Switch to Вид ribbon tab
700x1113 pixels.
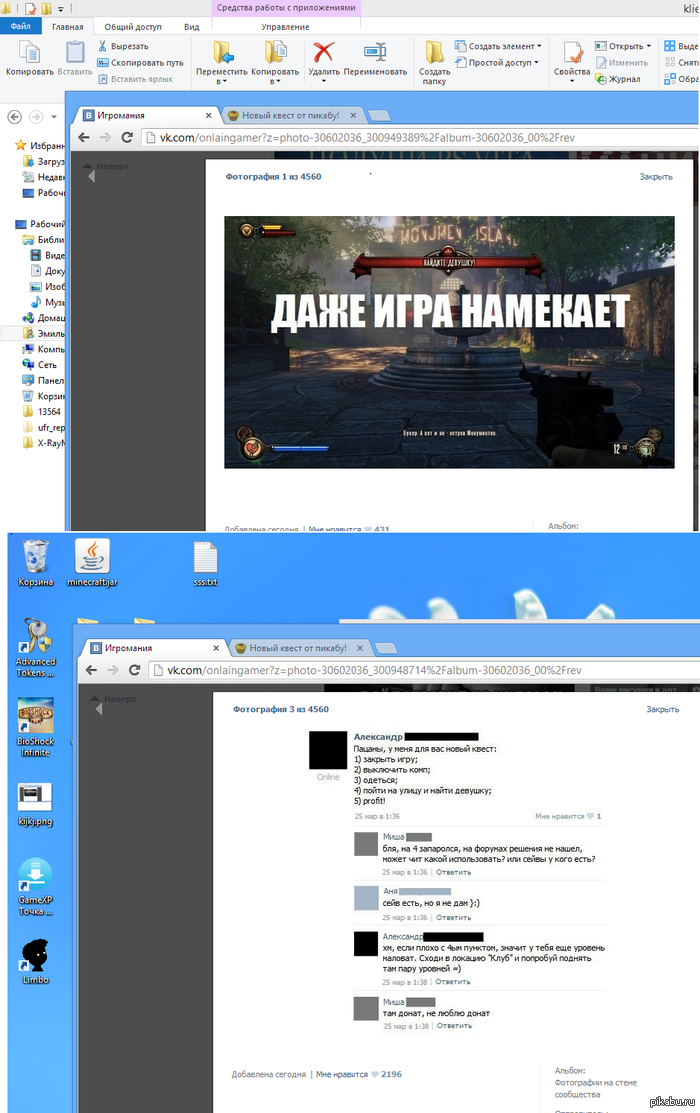coord(192,27)
